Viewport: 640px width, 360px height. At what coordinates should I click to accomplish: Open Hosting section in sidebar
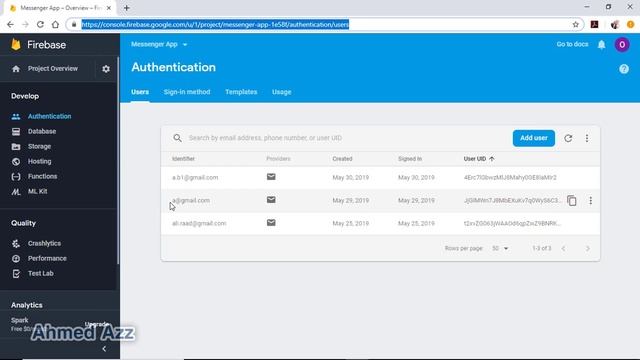[39, 162]
